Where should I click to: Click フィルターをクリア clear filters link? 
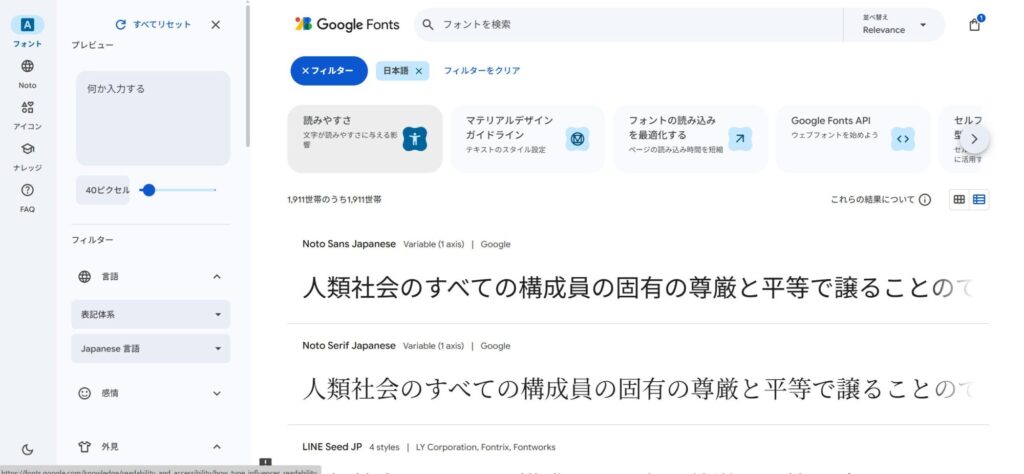coord(482,71)
